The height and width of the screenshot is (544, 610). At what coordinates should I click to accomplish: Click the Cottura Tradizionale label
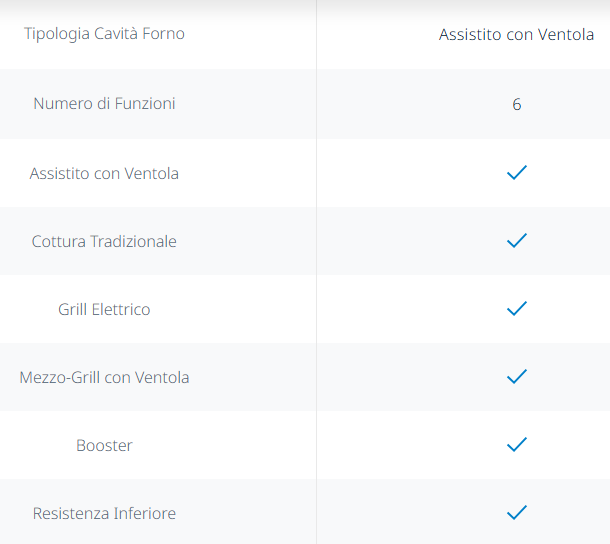pos(104,241)
